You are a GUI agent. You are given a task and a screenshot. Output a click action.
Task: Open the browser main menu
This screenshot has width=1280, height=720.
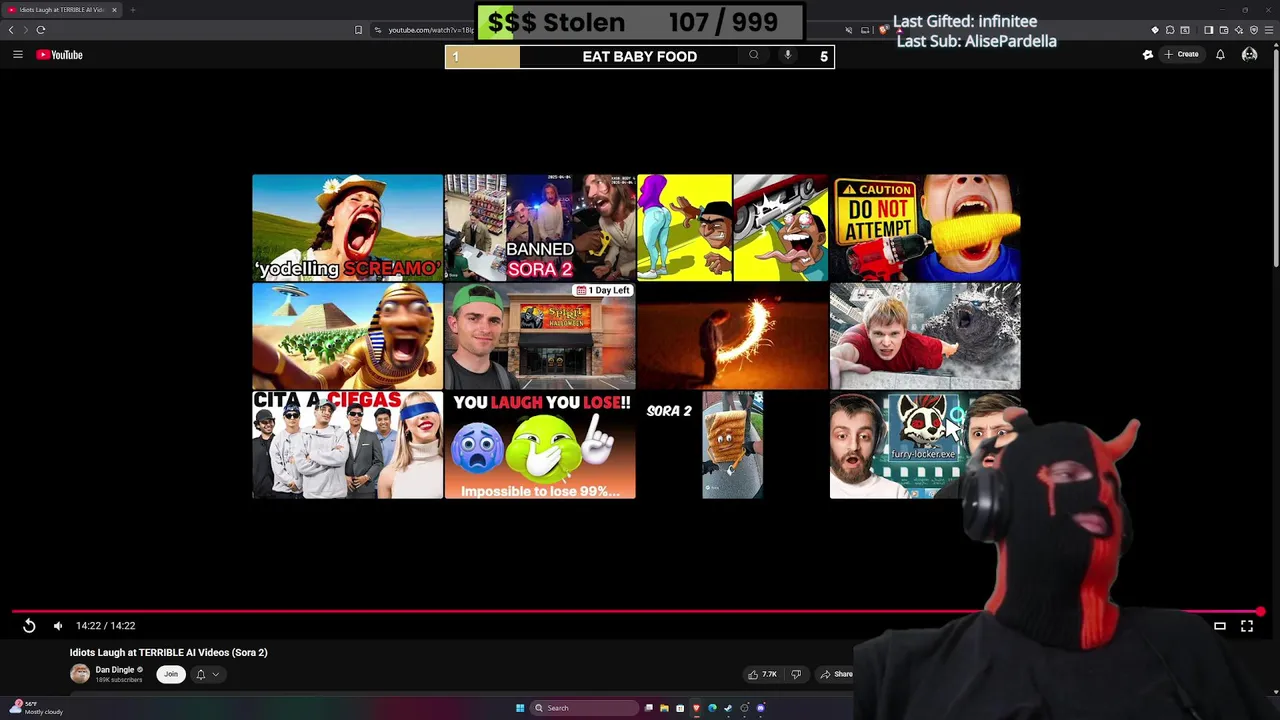1269,30
